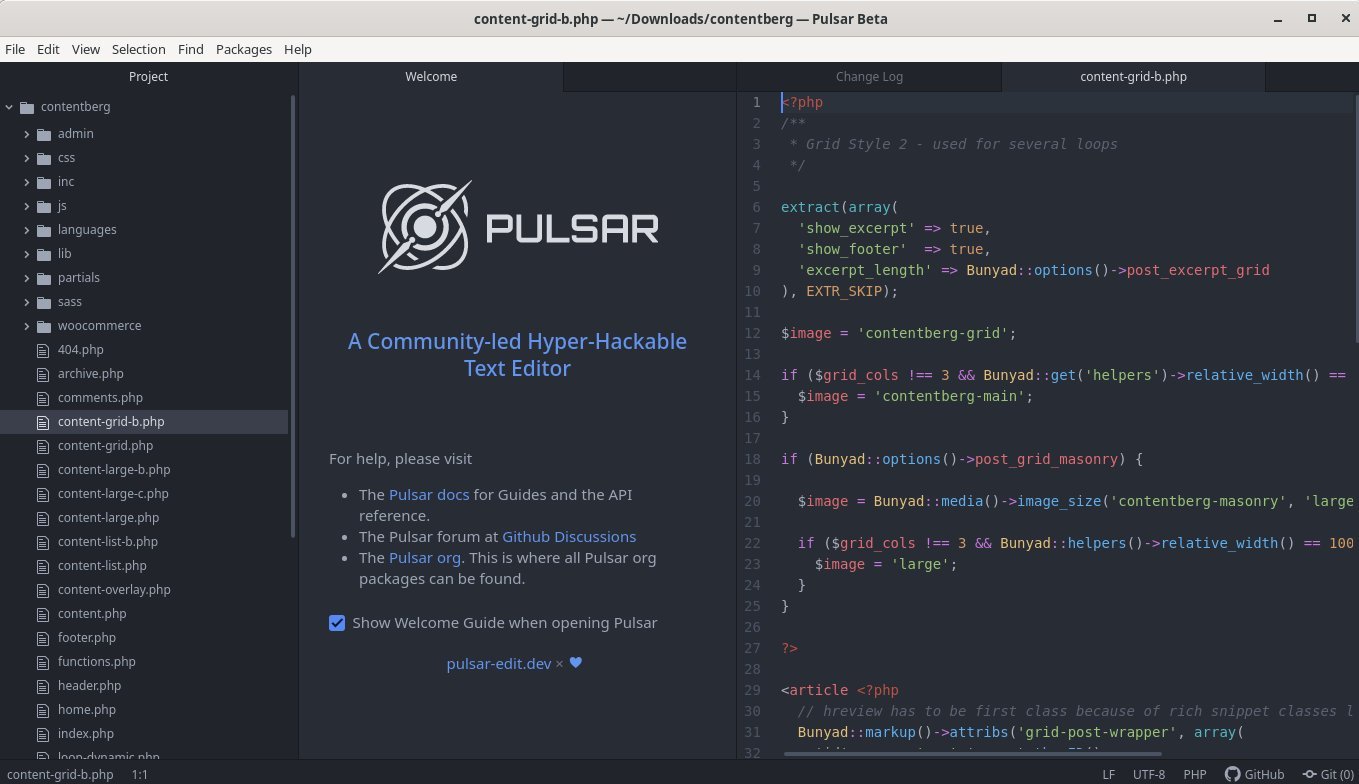
Task: Select content-overlay.php in the tree
Action: 114,590
